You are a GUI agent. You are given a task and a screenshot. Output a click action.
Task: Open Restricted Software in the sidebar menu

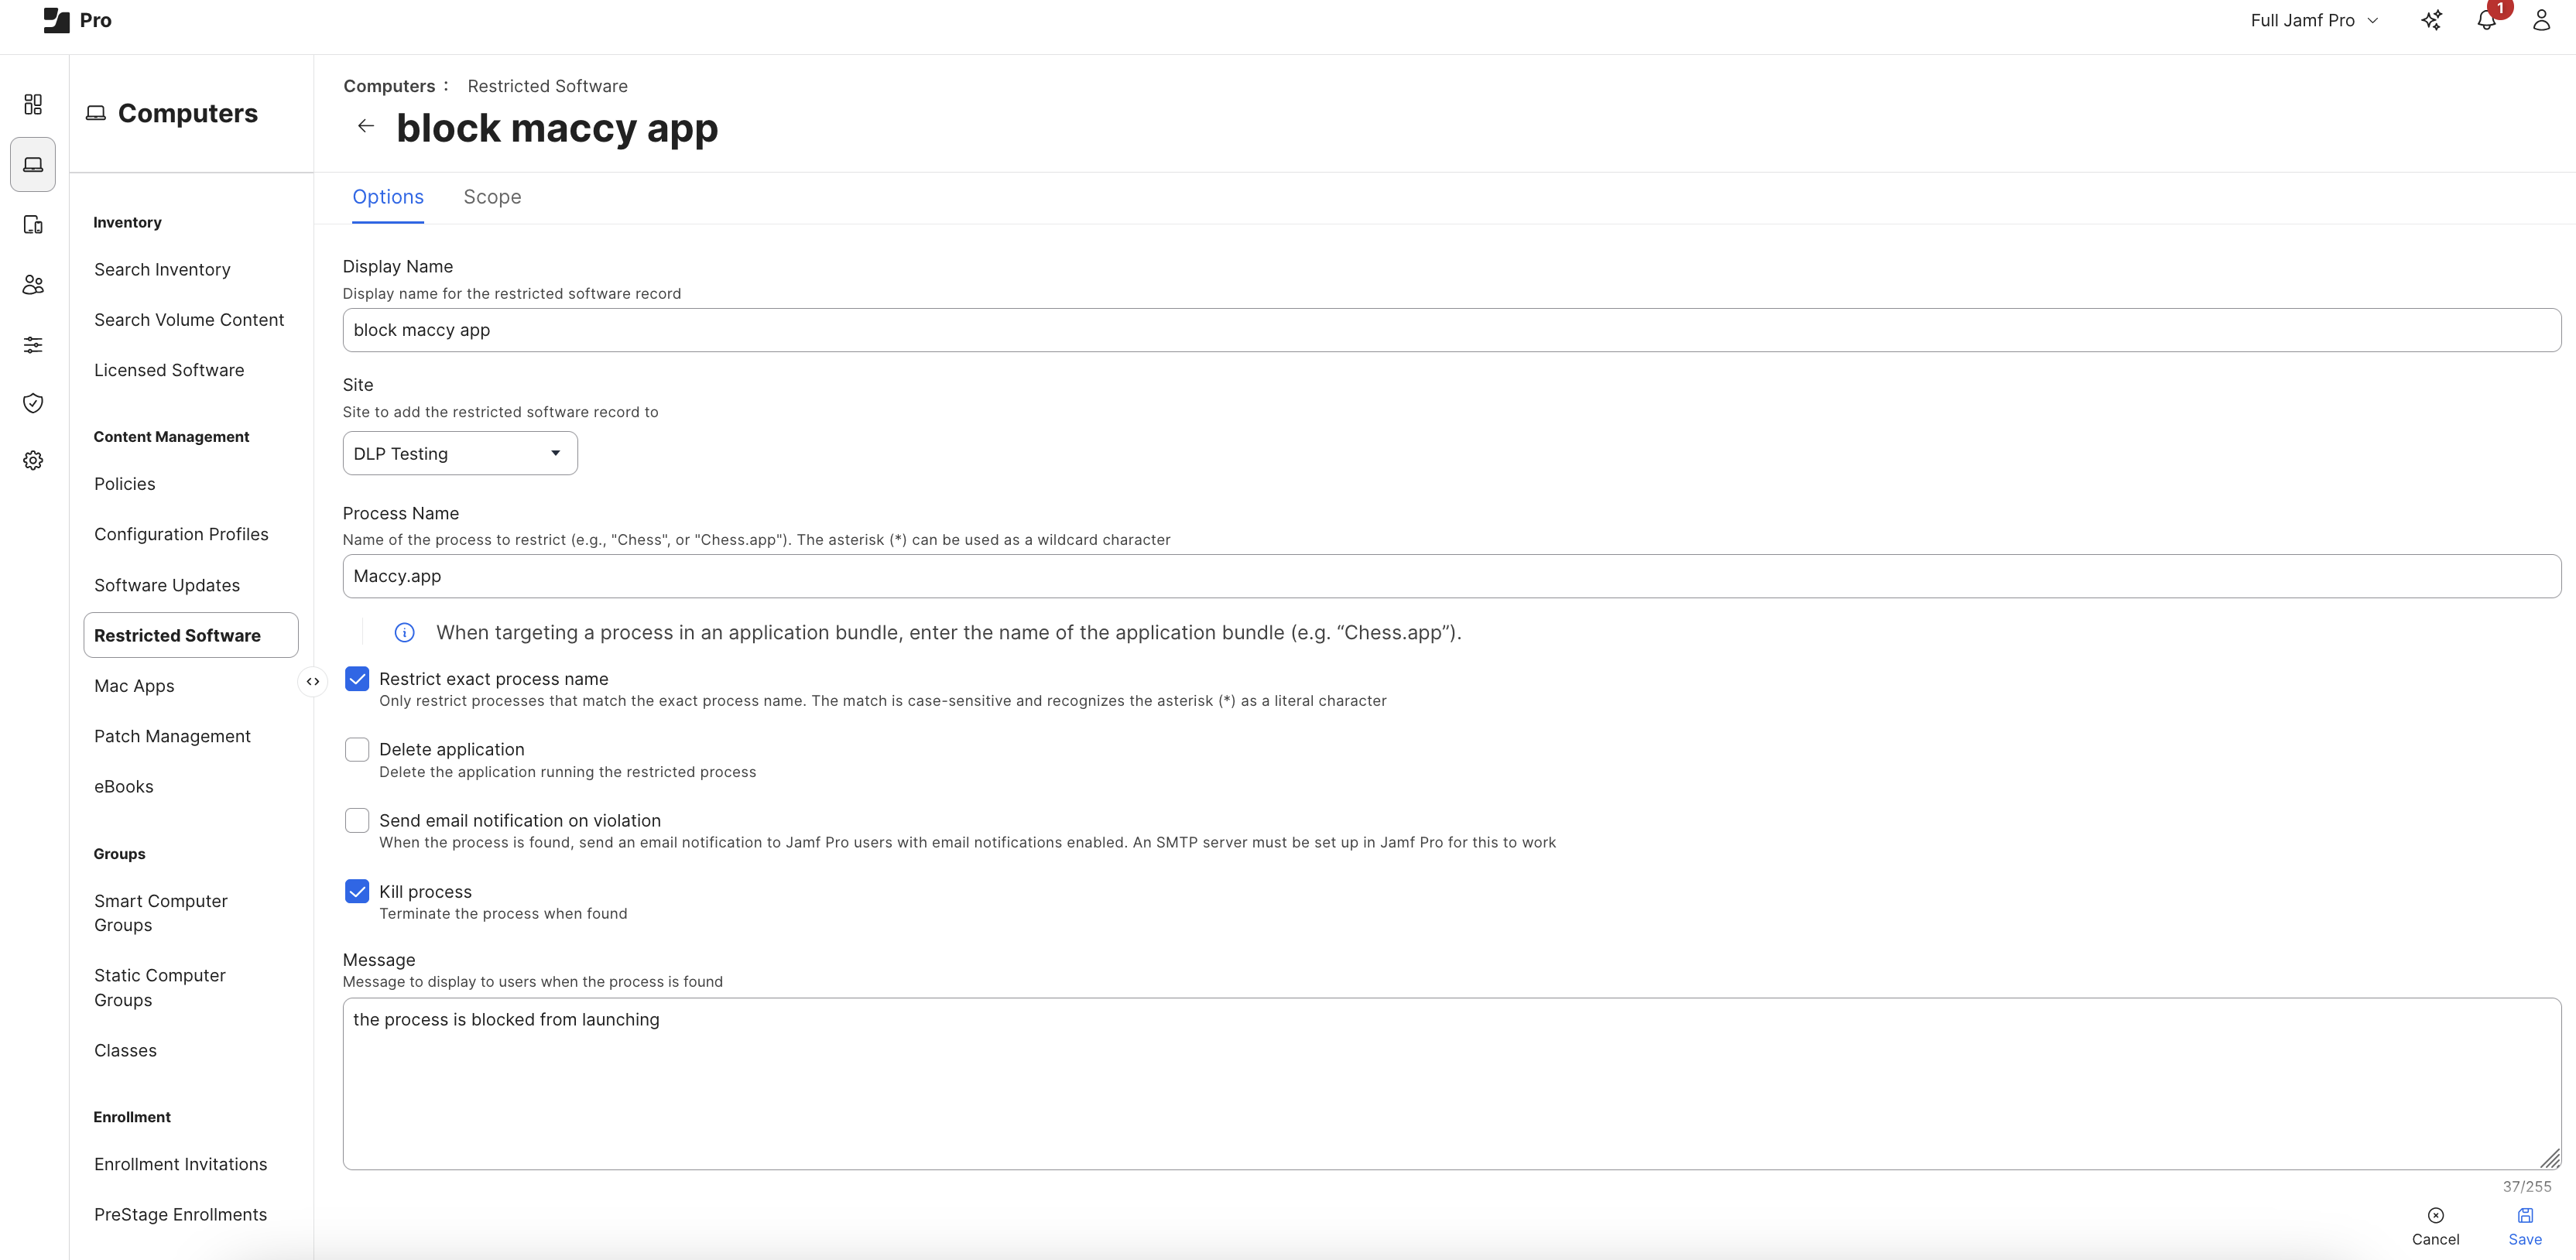click(177, 635)
